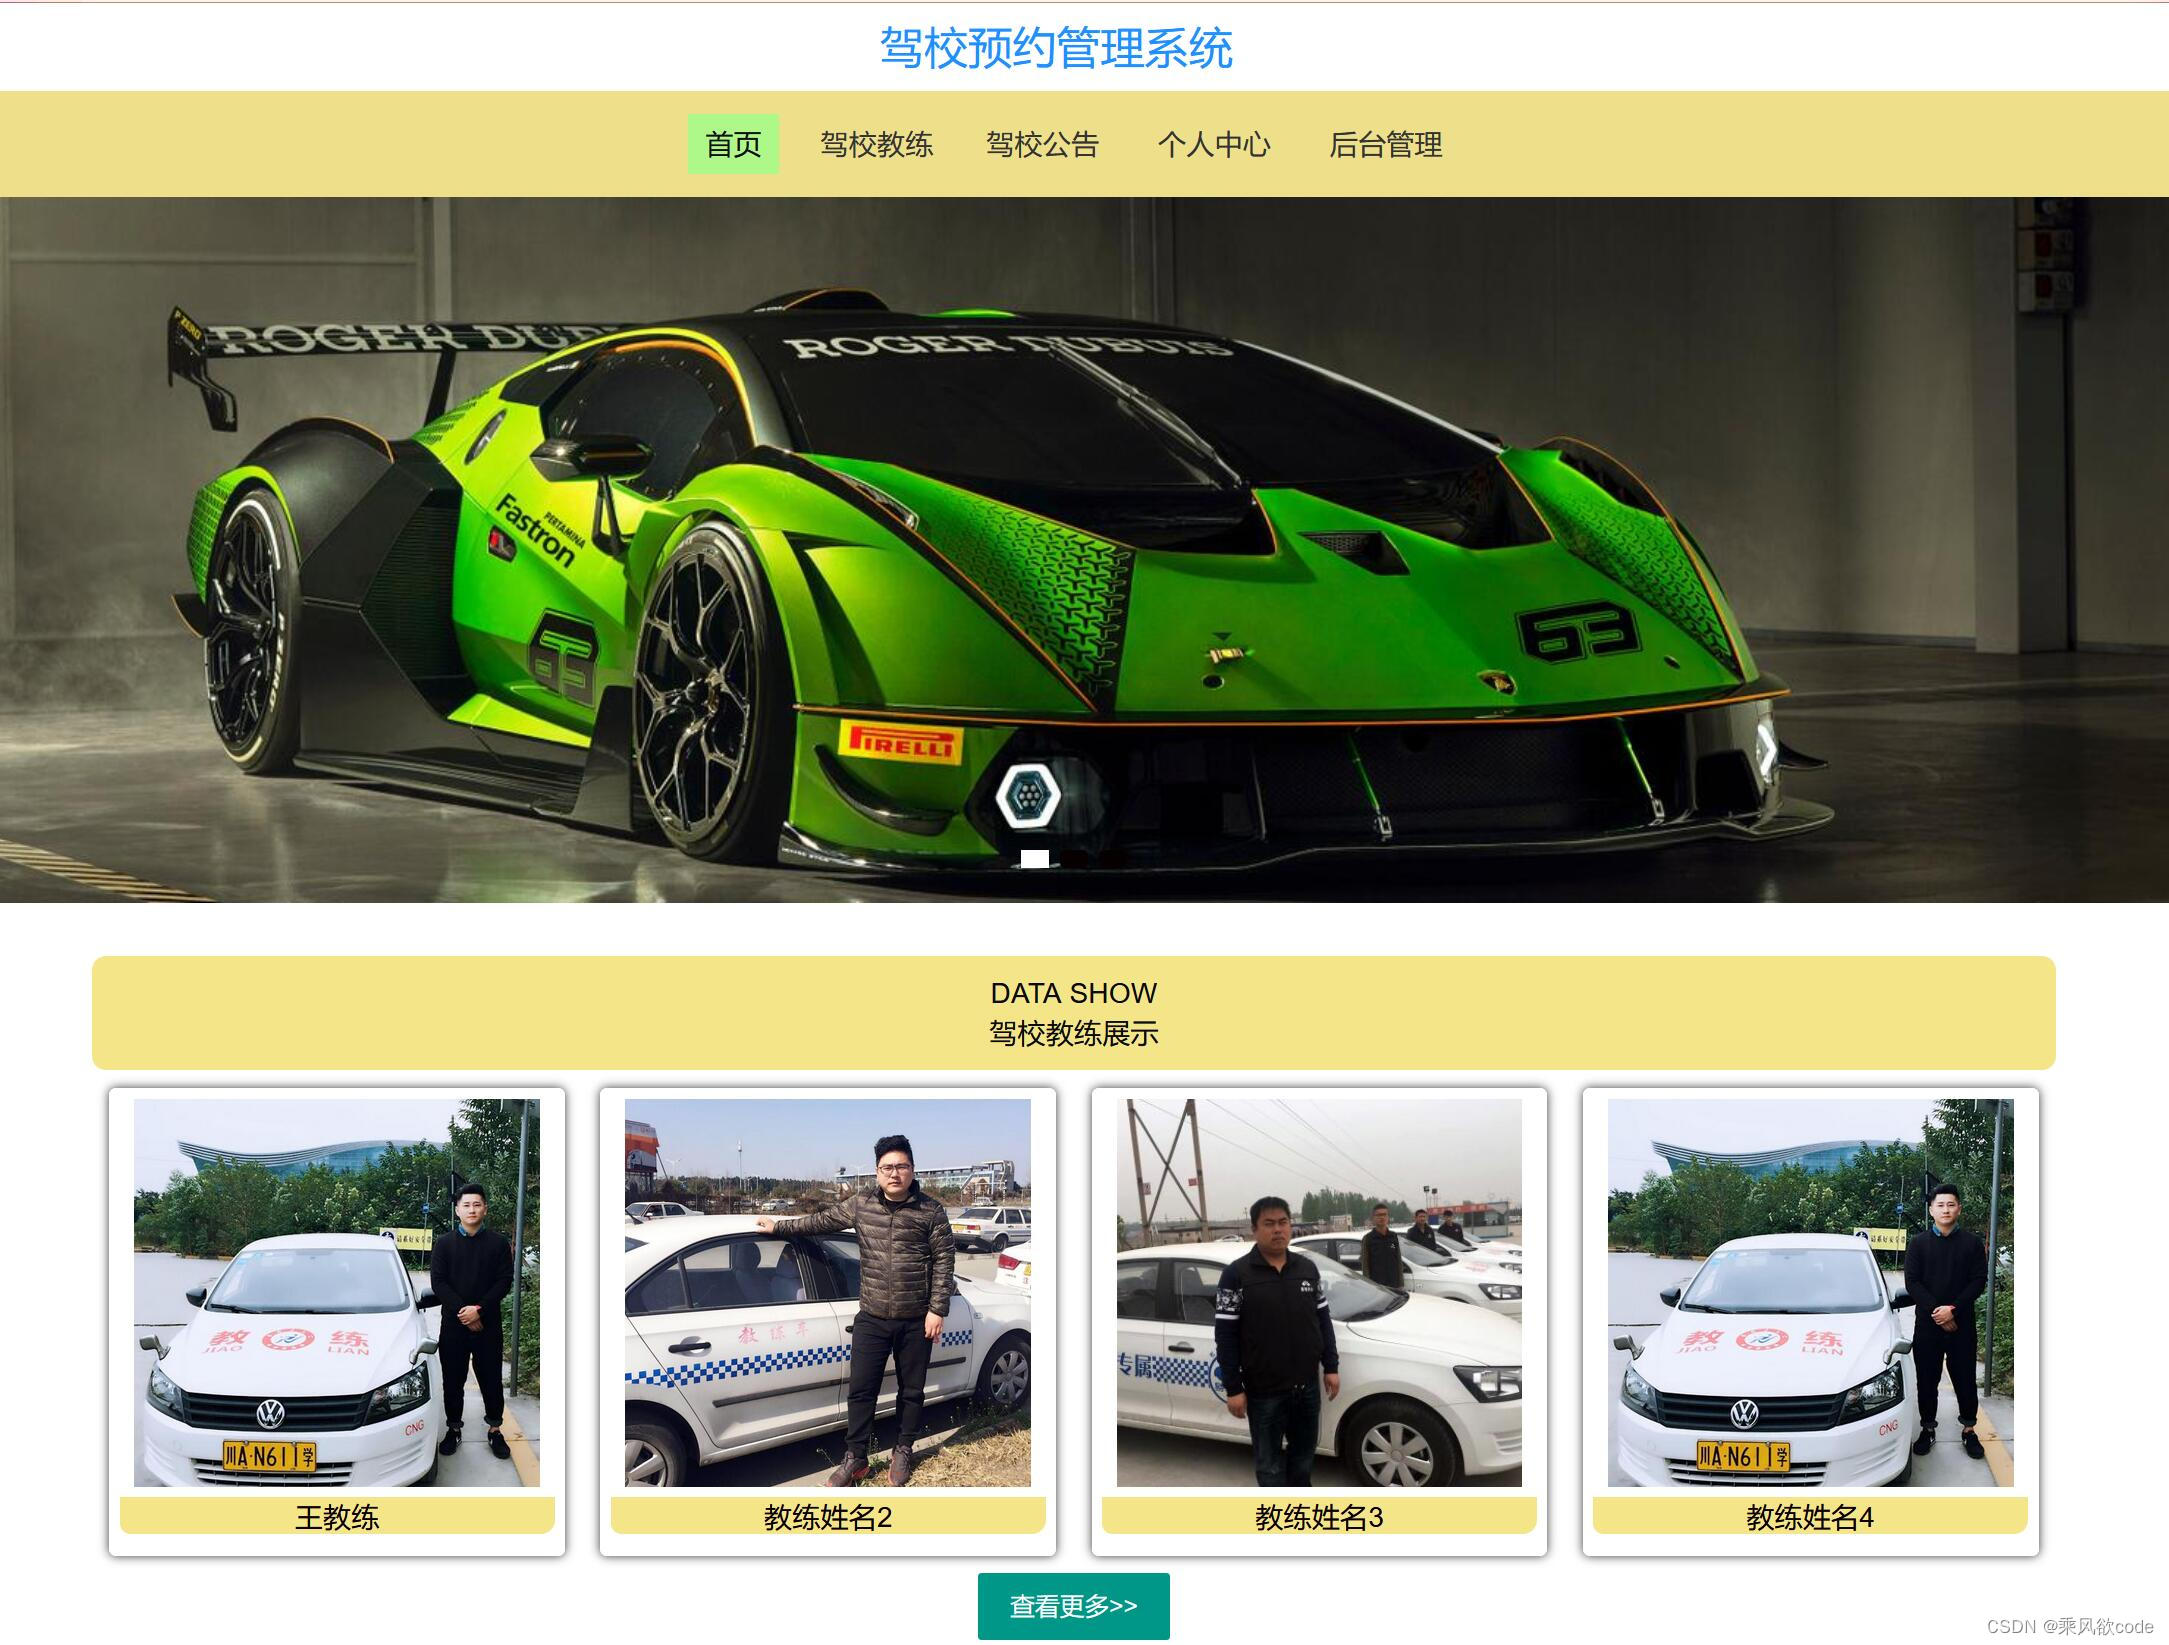Open the photo for 教练姓名3
Image resolution: width=2169 pixels, height=1645 pixels.
coord(1319,1292)
